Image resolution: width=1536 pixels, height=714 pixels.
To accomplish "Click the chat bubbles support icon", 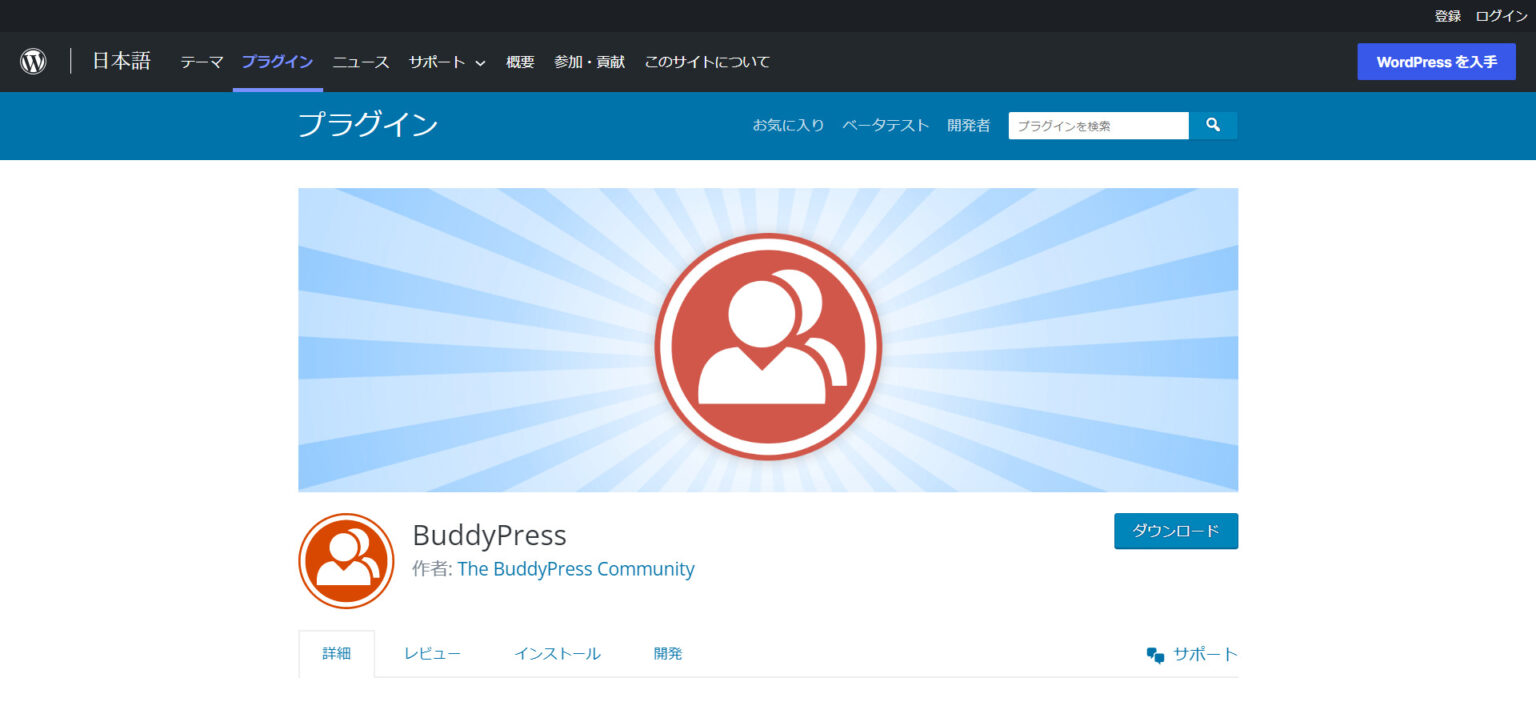I will point(1157,653).
